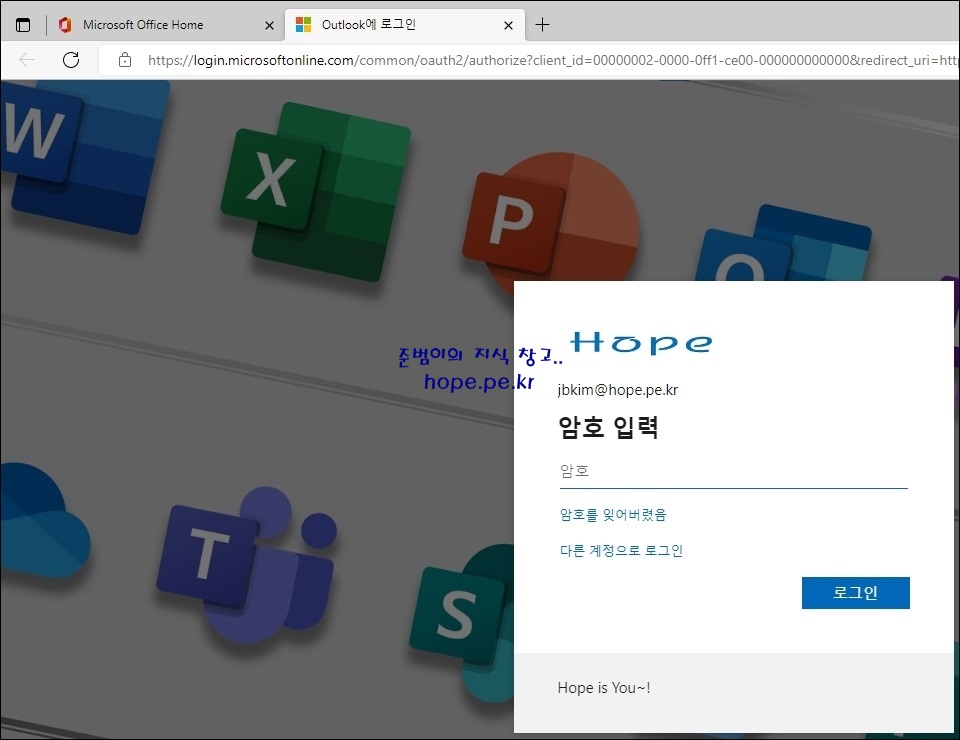Open a new browser tab

542,25
